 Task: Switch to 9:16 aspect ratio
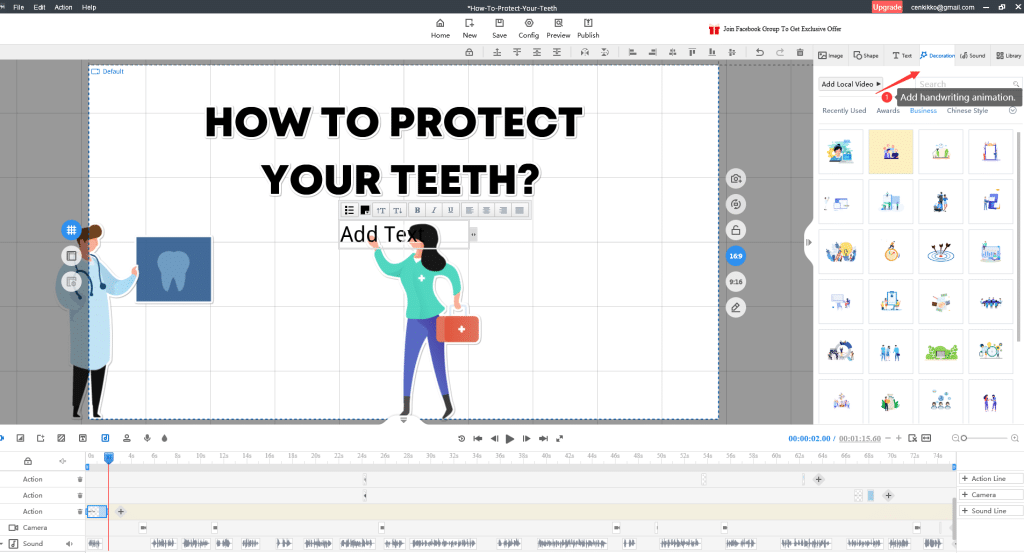point(736,282)
